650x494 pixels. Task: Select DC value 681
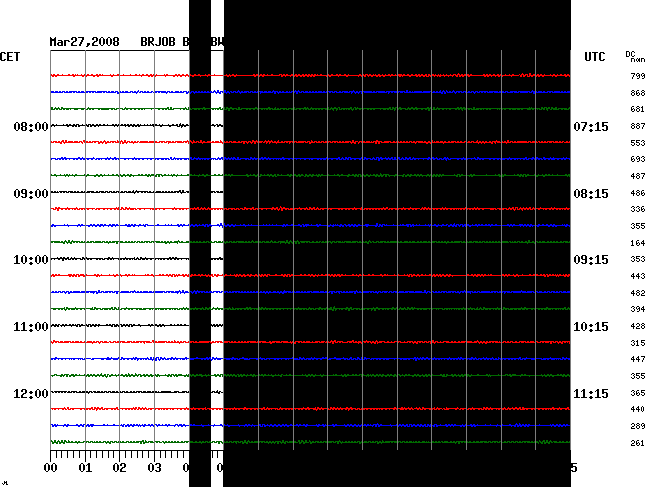(x=638, y=109)
